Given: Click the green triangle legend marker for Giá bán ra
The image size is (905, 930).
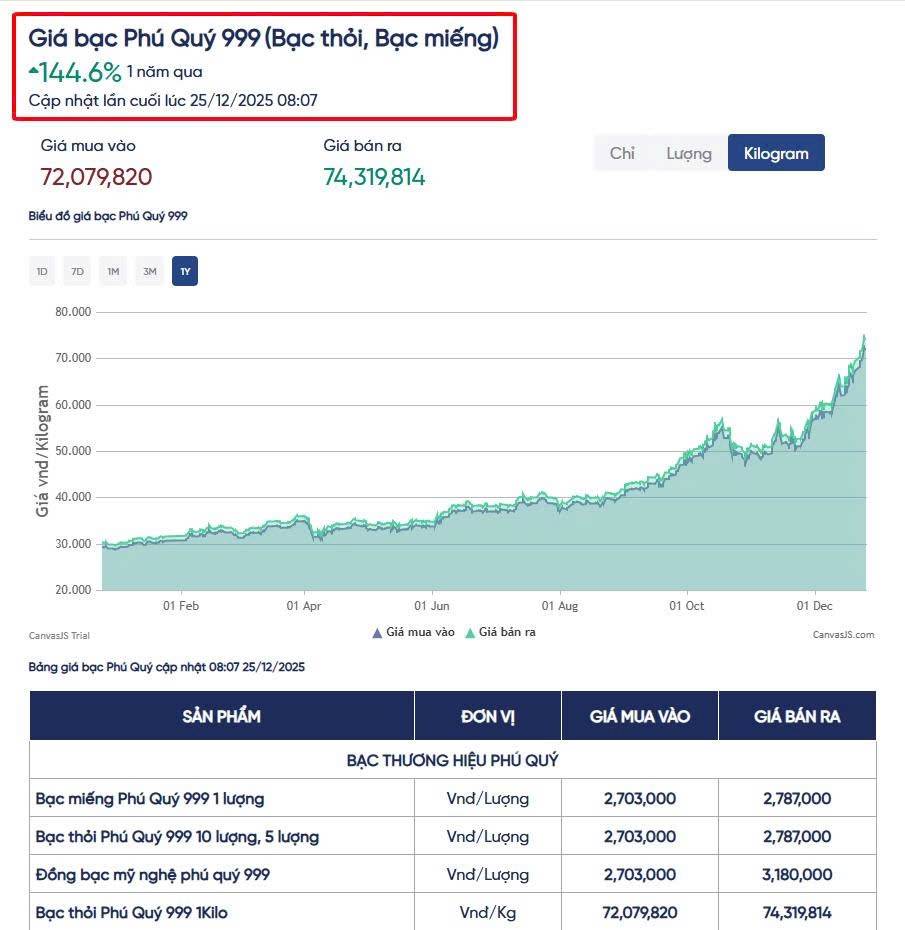Looking at the screenshot, I should [x=470, y=633].
